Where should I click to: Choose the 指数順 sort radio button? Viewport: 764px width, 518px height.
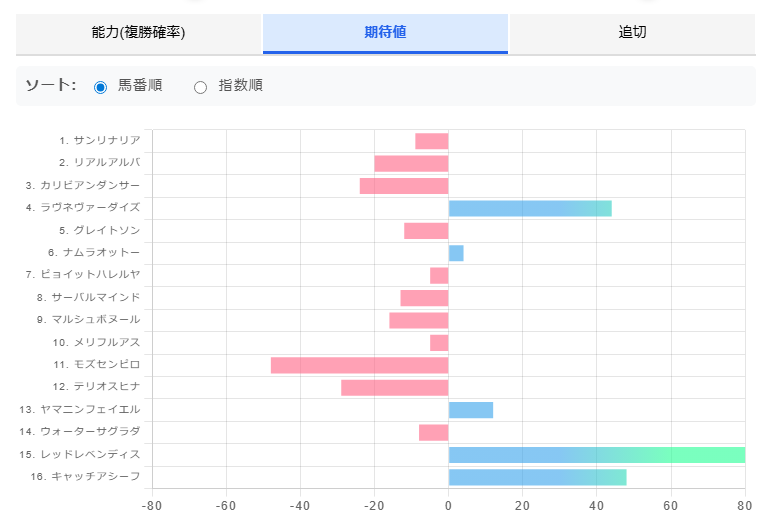tap(200, 87)
